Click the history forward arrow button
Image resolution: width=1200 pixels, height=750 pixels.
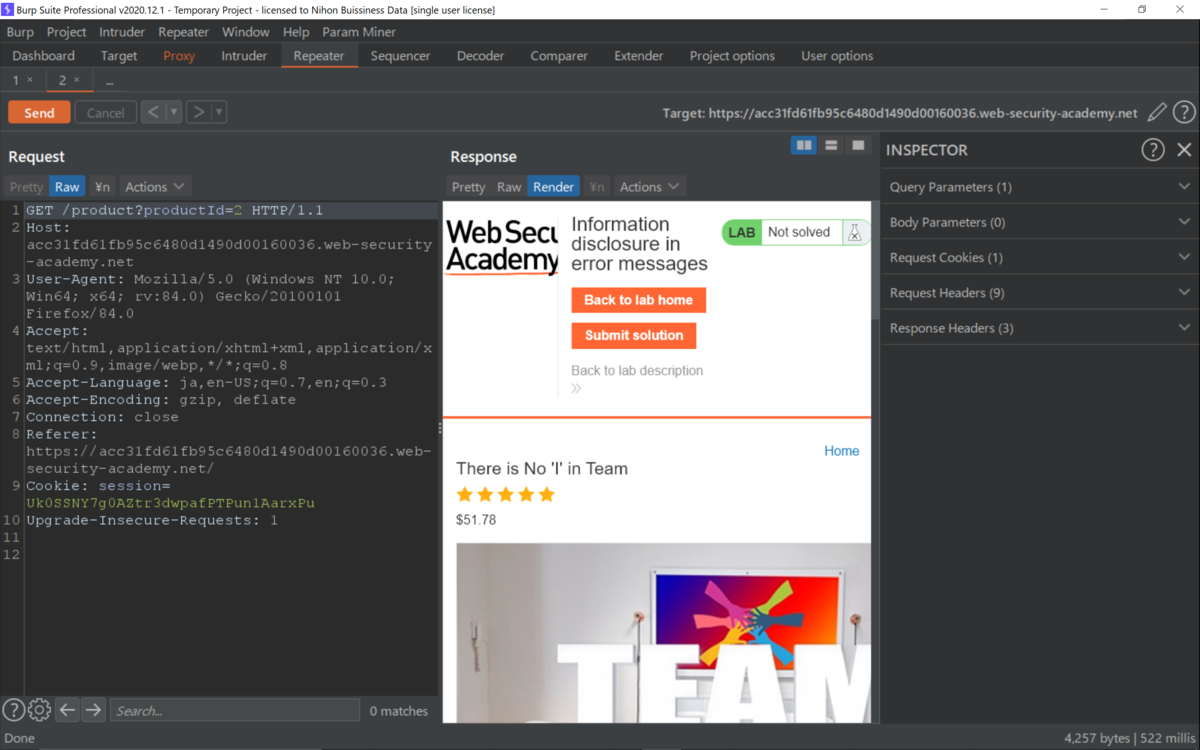198,112
